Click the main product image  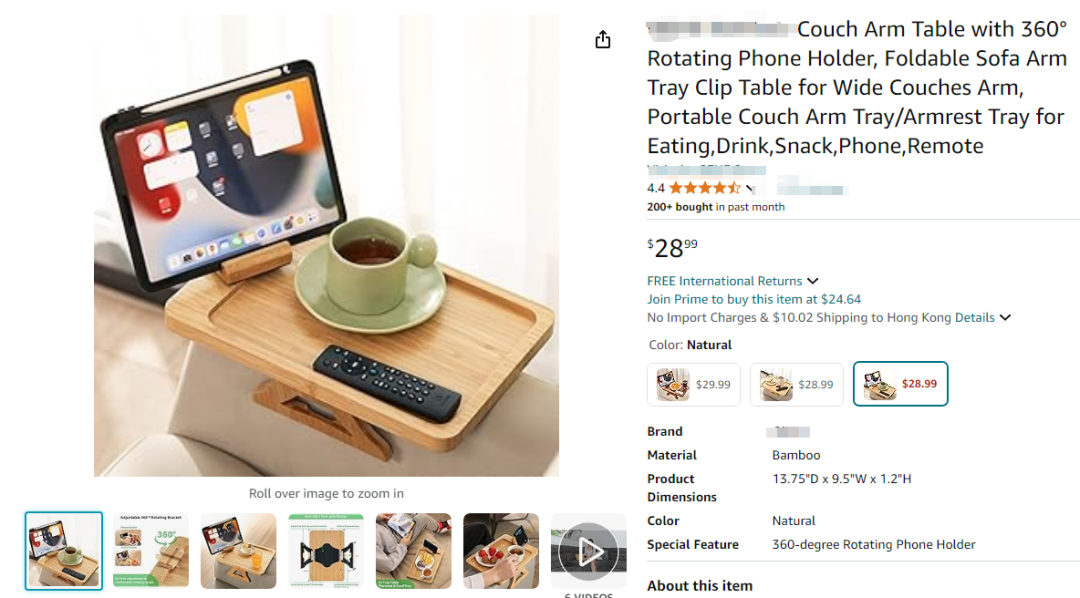click(x=326, y=245)
